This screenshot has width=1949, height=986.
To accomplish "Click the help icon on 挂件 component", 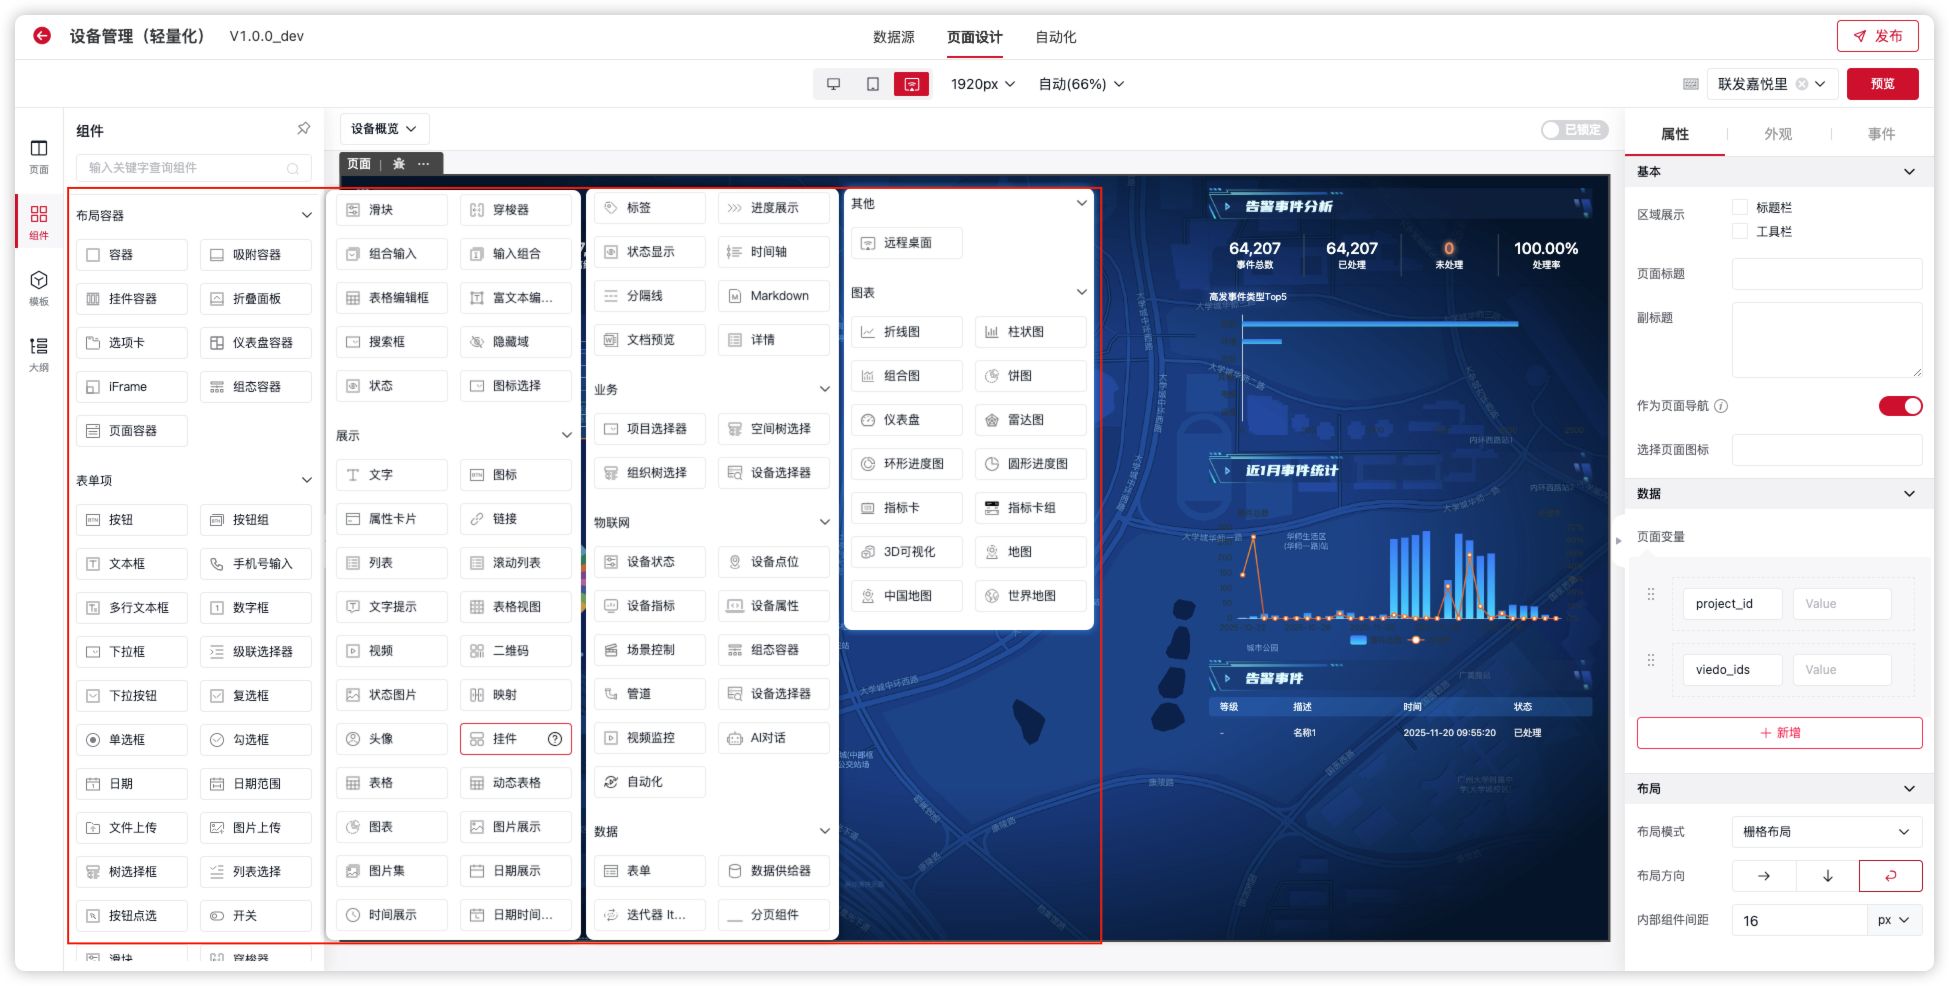I will tap(555, 739).
